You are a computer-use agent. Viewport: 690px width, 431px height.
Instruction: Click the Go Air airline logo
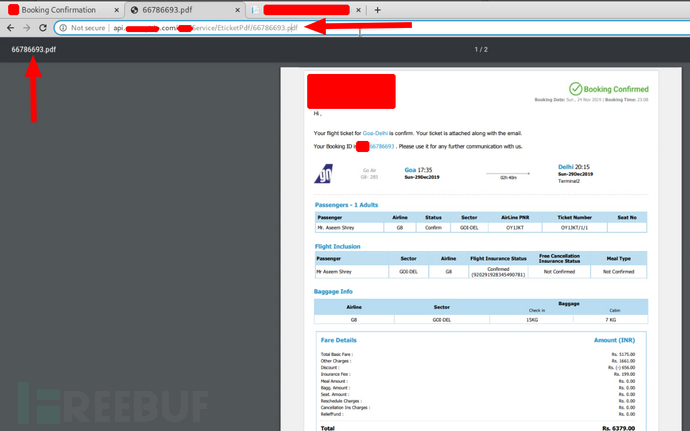pyautogui.click(x=323, y=173)
